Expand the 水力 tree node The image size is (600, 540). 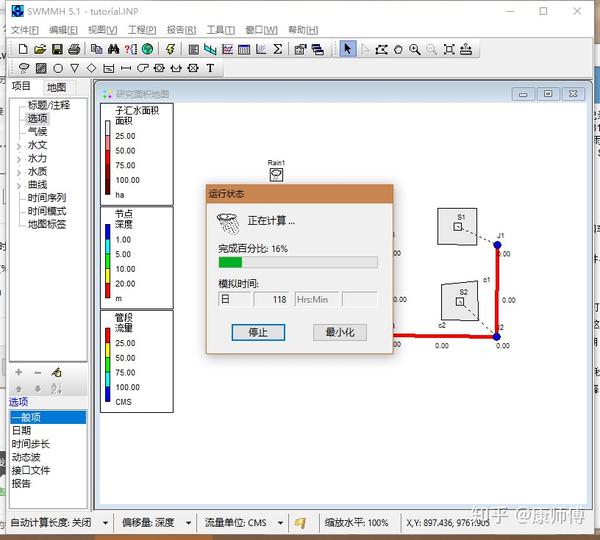[x=18, y=159]
